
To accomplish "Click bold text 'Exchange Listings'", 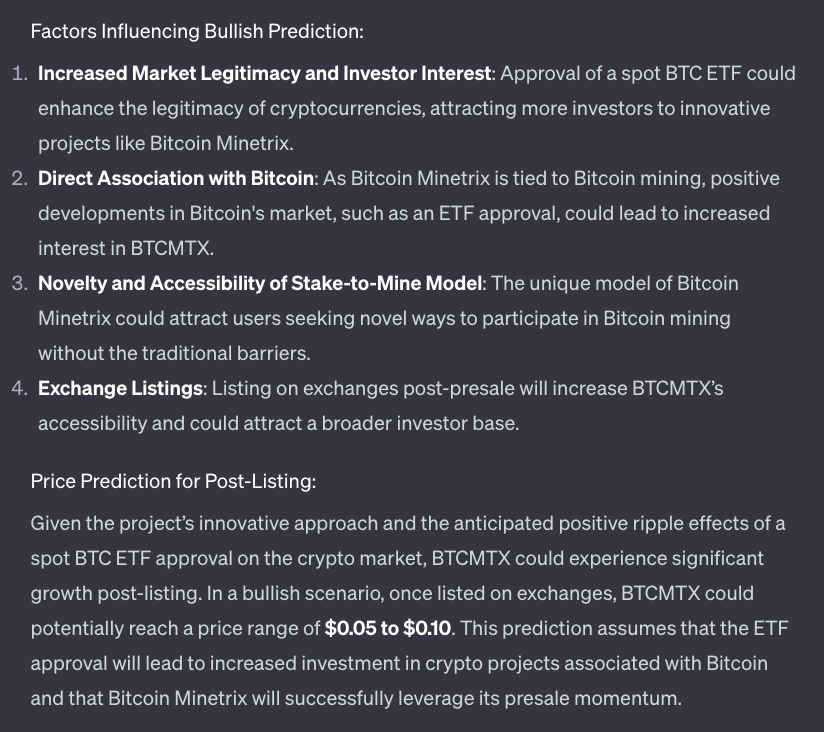I will pyautogui.click(x=120, y=389).
